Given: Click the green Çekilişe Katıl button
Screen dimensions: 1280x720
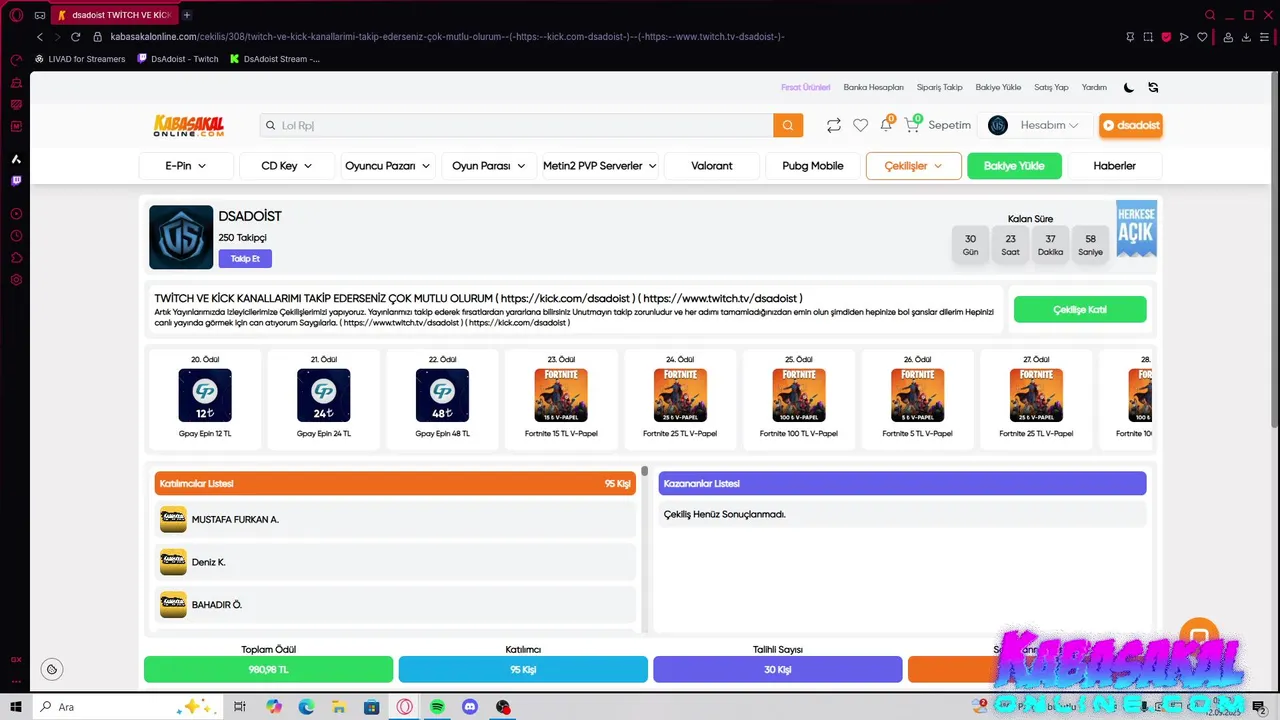Looking at the screenshot, I should (1080, 310).
